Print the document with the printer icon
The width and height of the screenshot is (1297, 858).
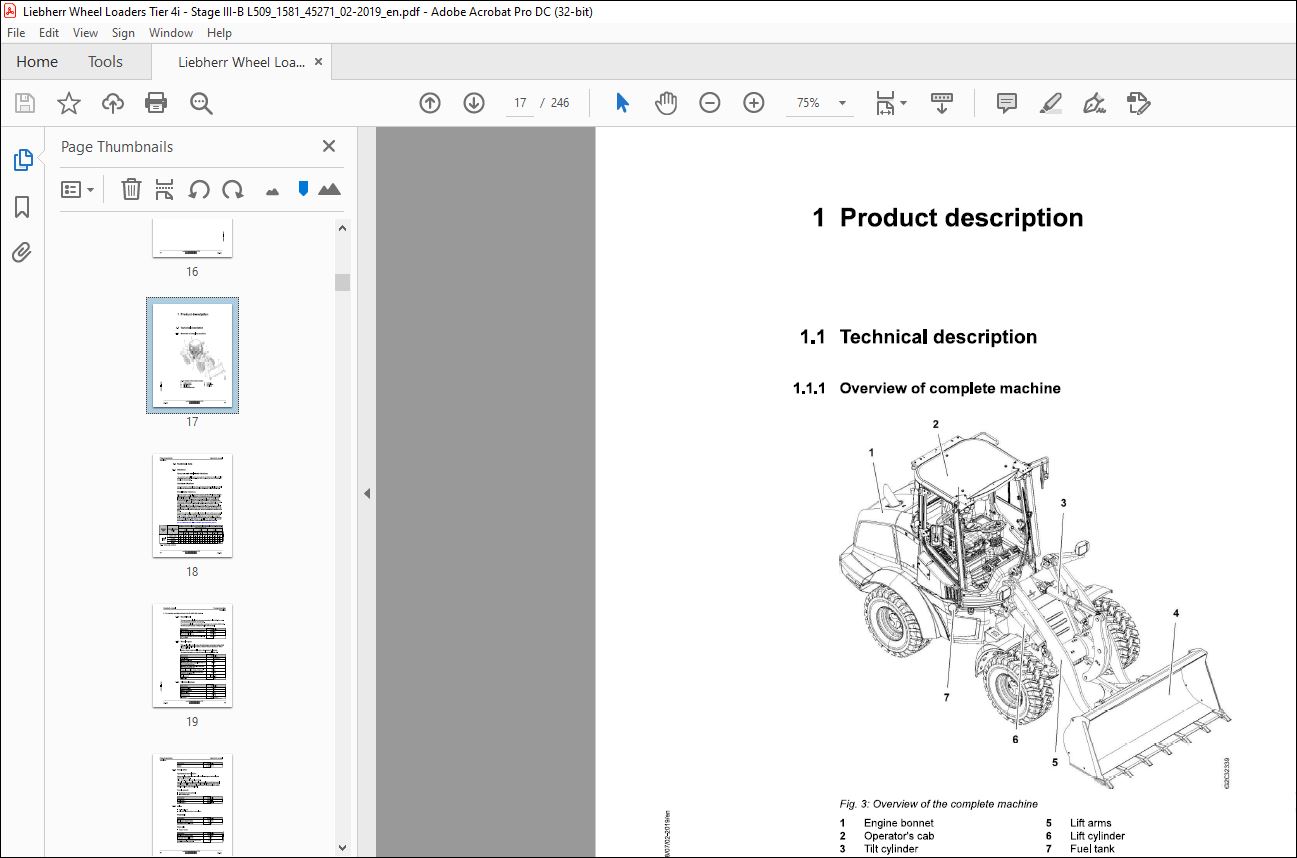tap(156, 103)
